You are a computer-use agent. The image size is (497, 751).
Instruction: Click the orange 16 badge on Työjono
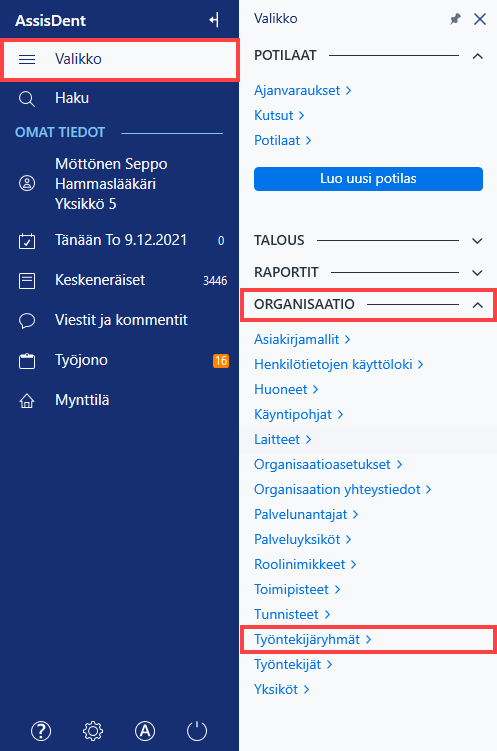point(221,361)
